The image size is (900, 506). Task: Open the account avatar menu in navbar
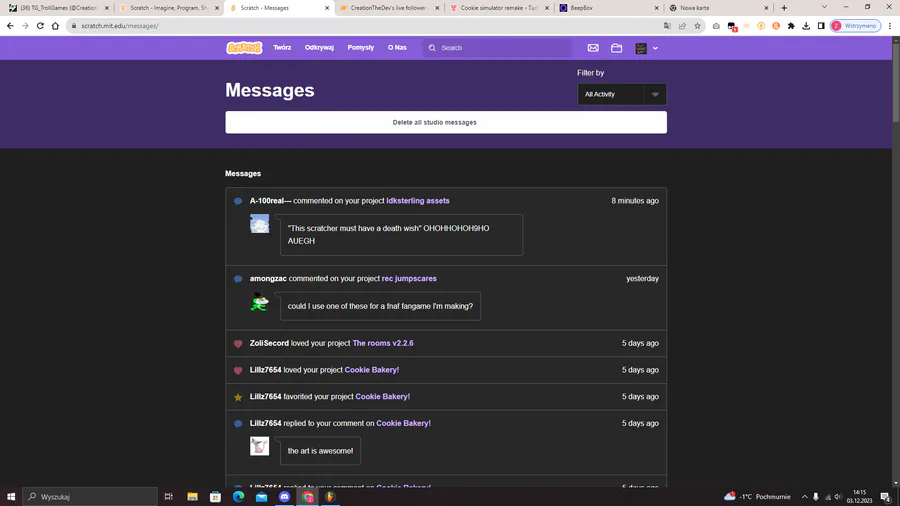point(646,48)
